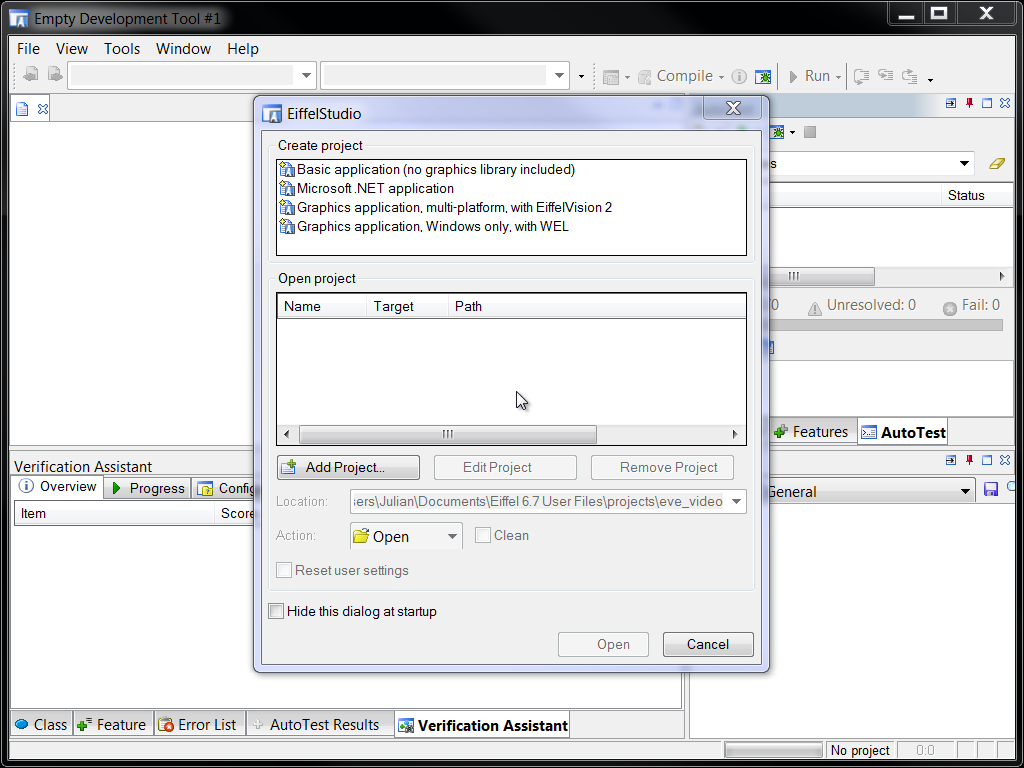Pin the AutoTest panel with the red pin
The height and width of the screenshot is (768, 1024).
[969, 103]
